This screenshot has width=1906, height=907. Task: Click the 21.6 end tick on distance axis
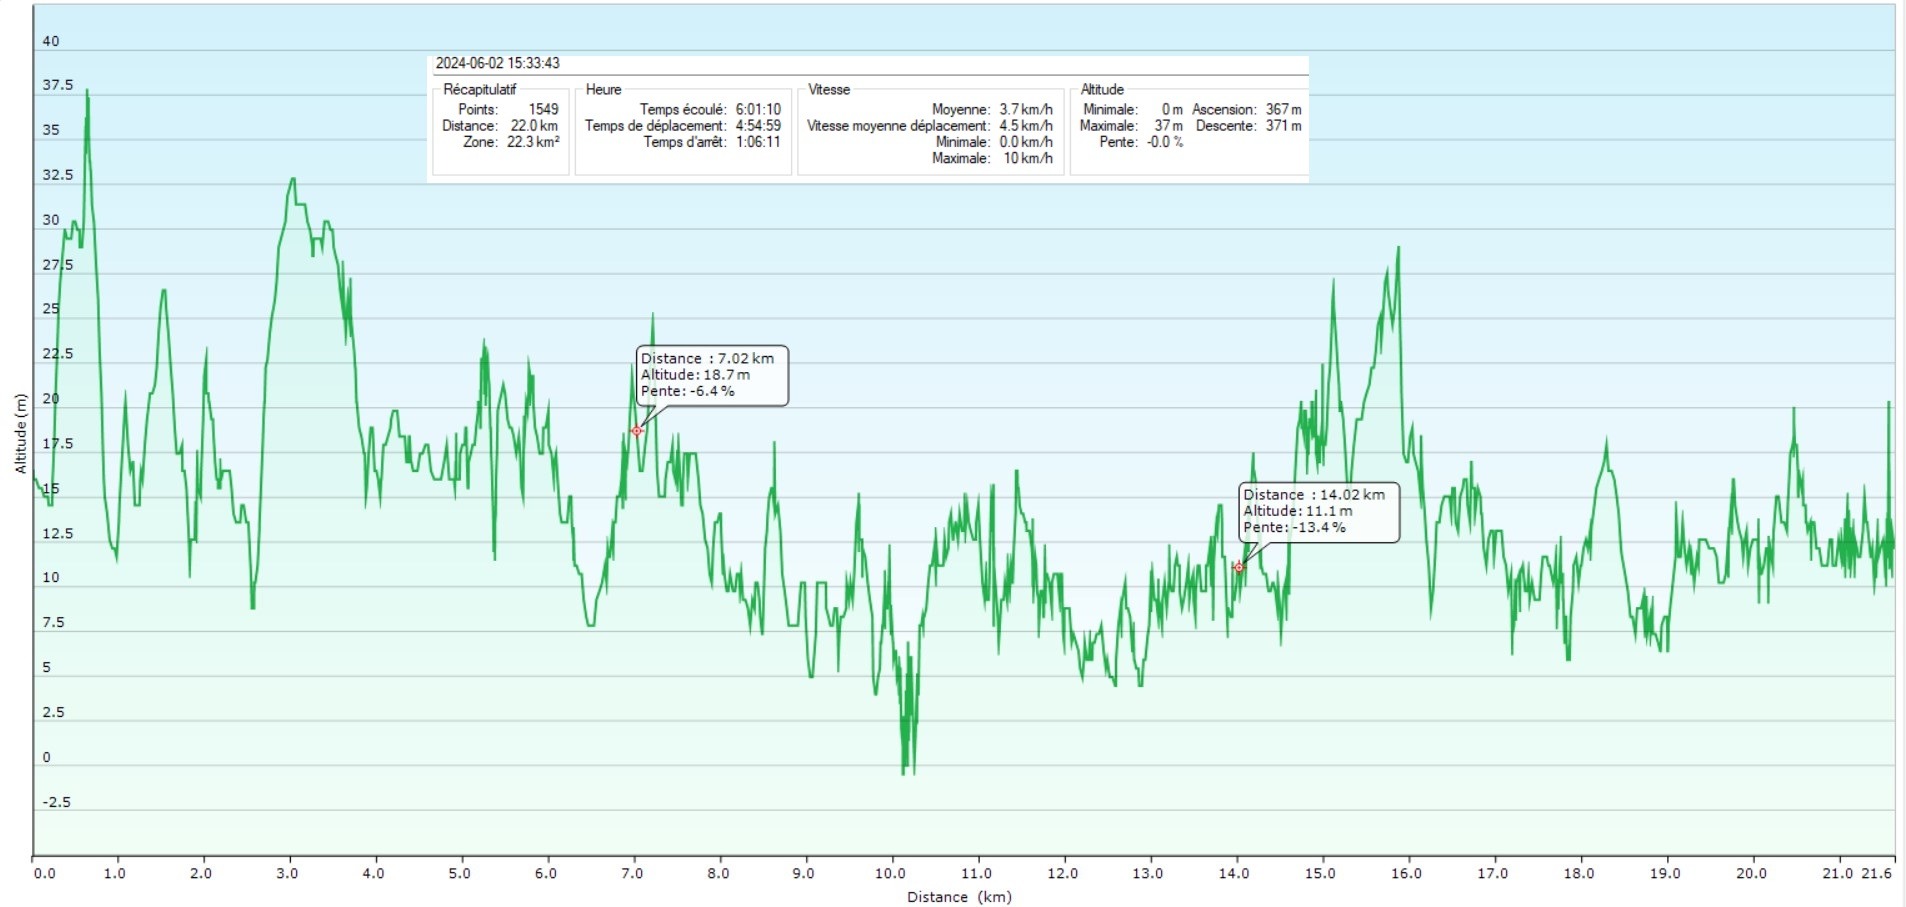click(1876, 873)
